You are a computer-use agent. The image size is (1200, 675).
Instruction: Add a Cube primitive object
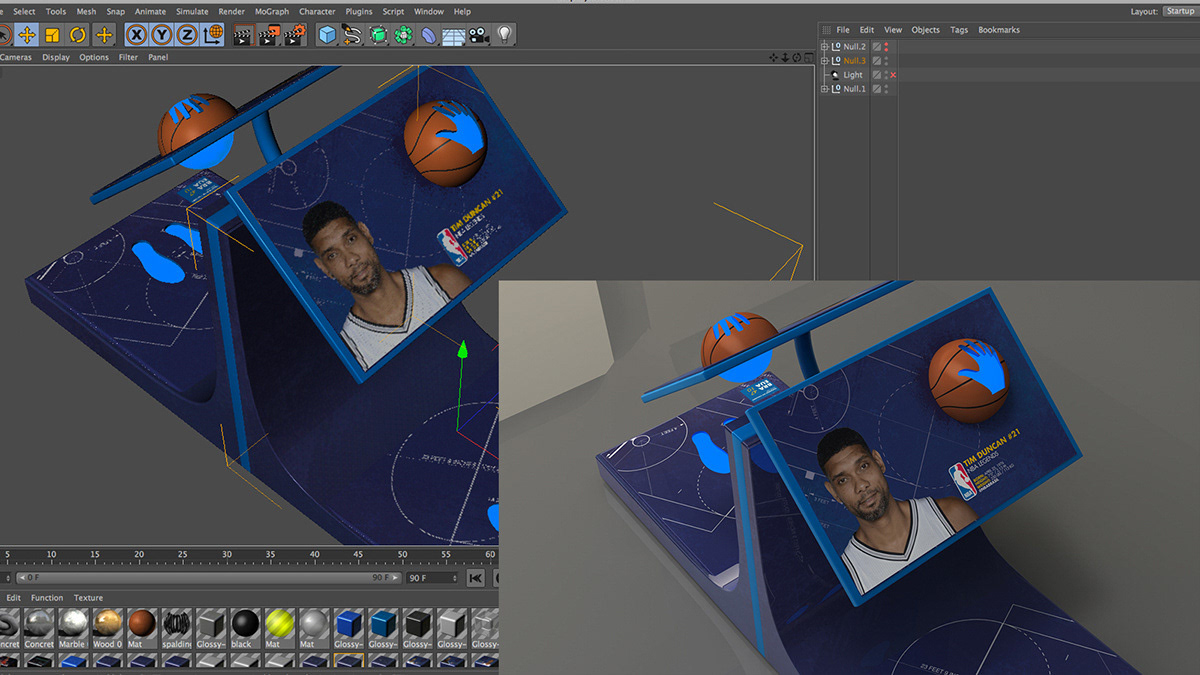[327, 35]
